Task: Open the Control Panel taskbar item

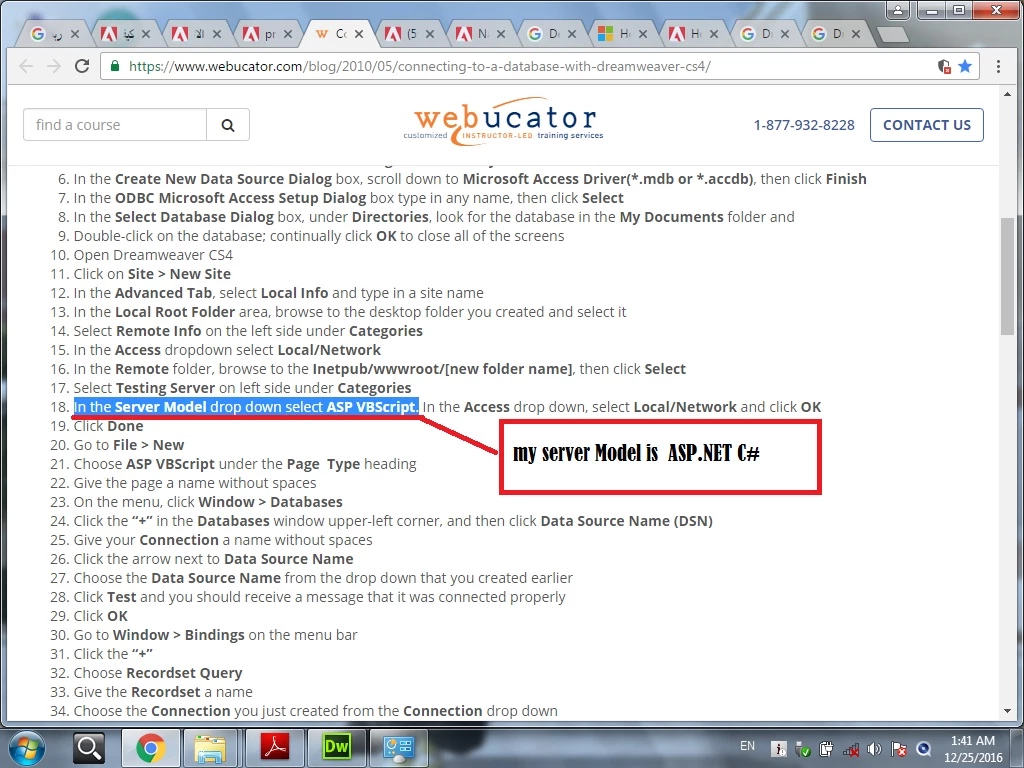Action: (398, 748)
